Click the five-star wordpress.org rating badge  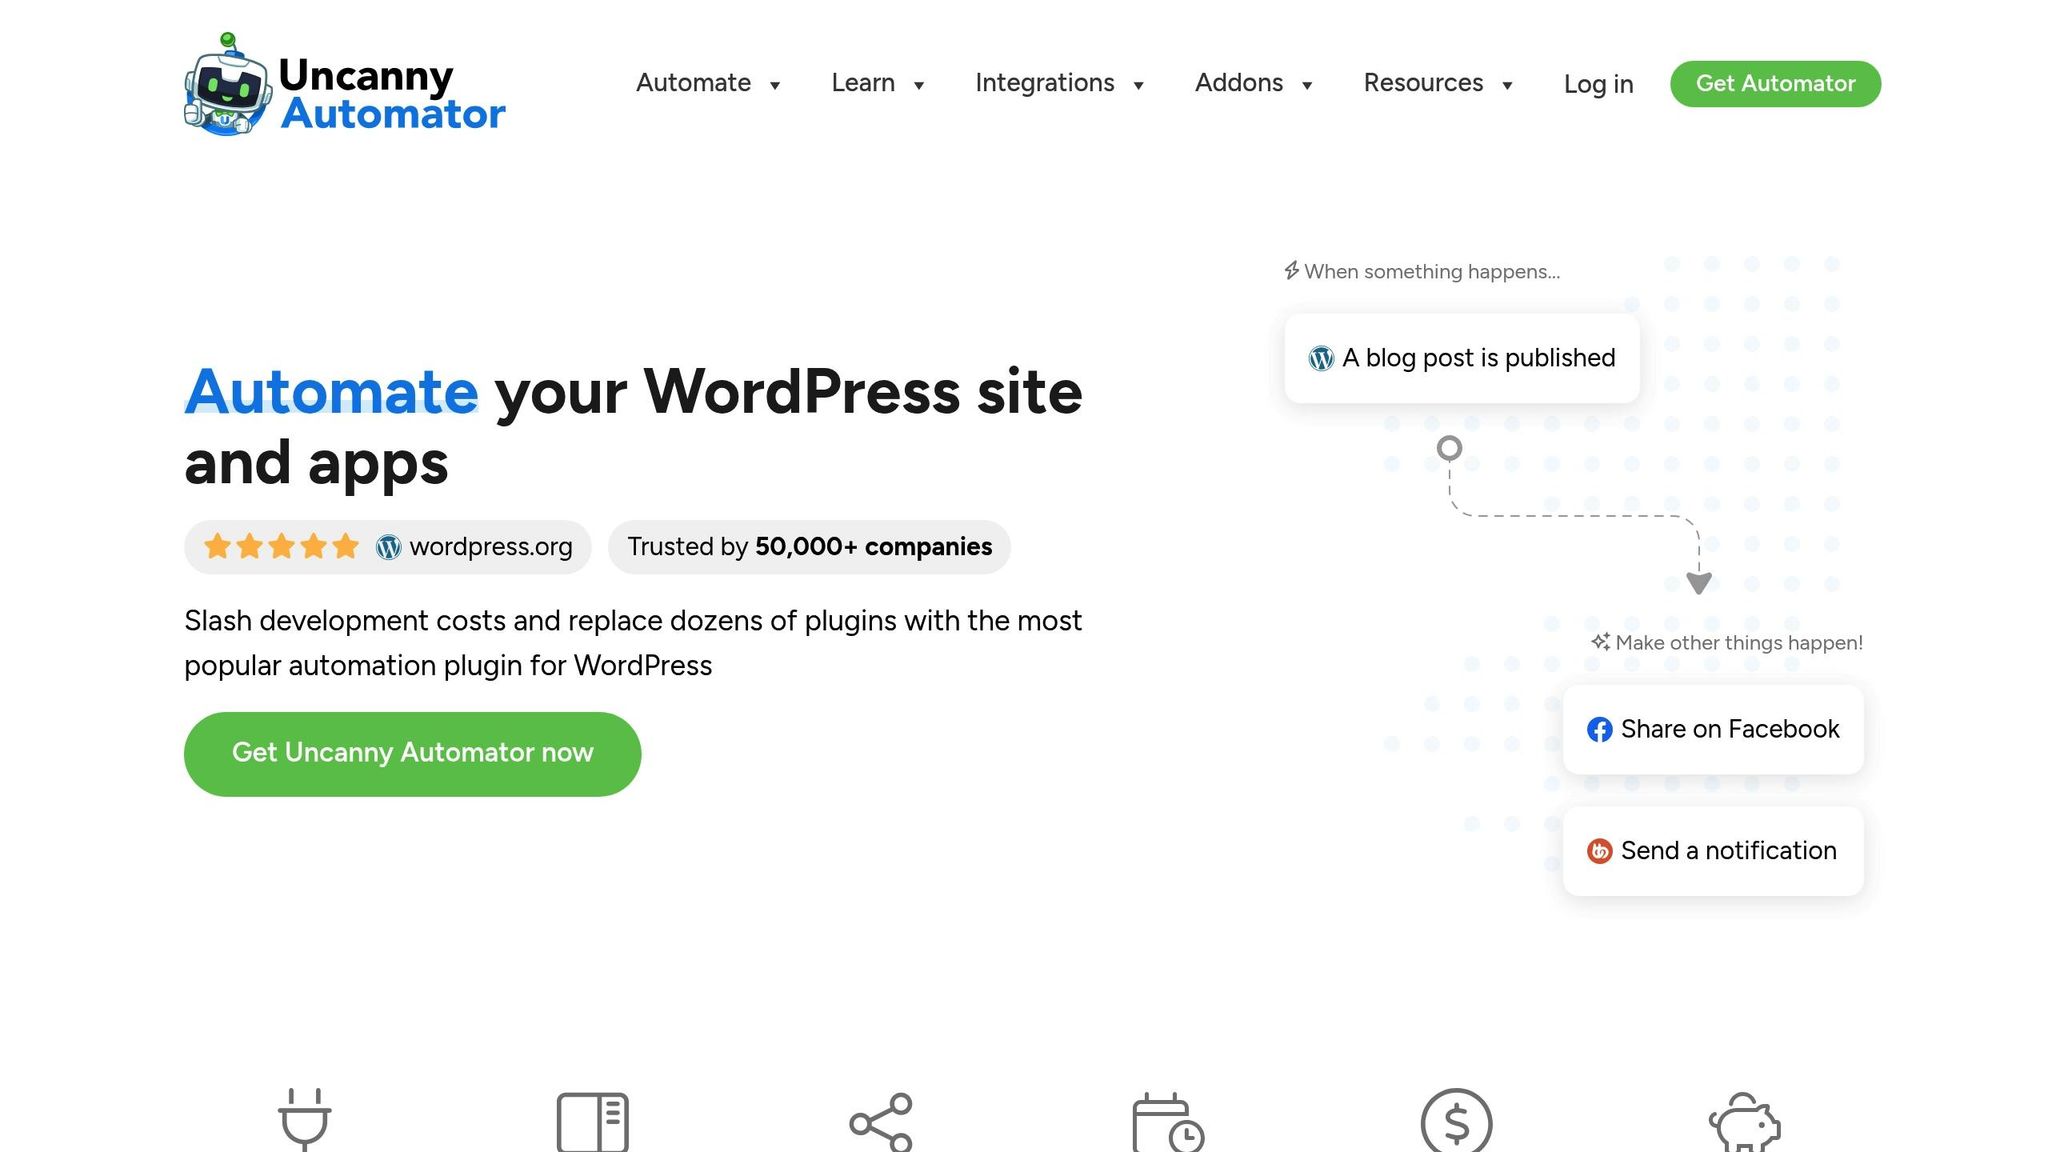tap(388, 547)
